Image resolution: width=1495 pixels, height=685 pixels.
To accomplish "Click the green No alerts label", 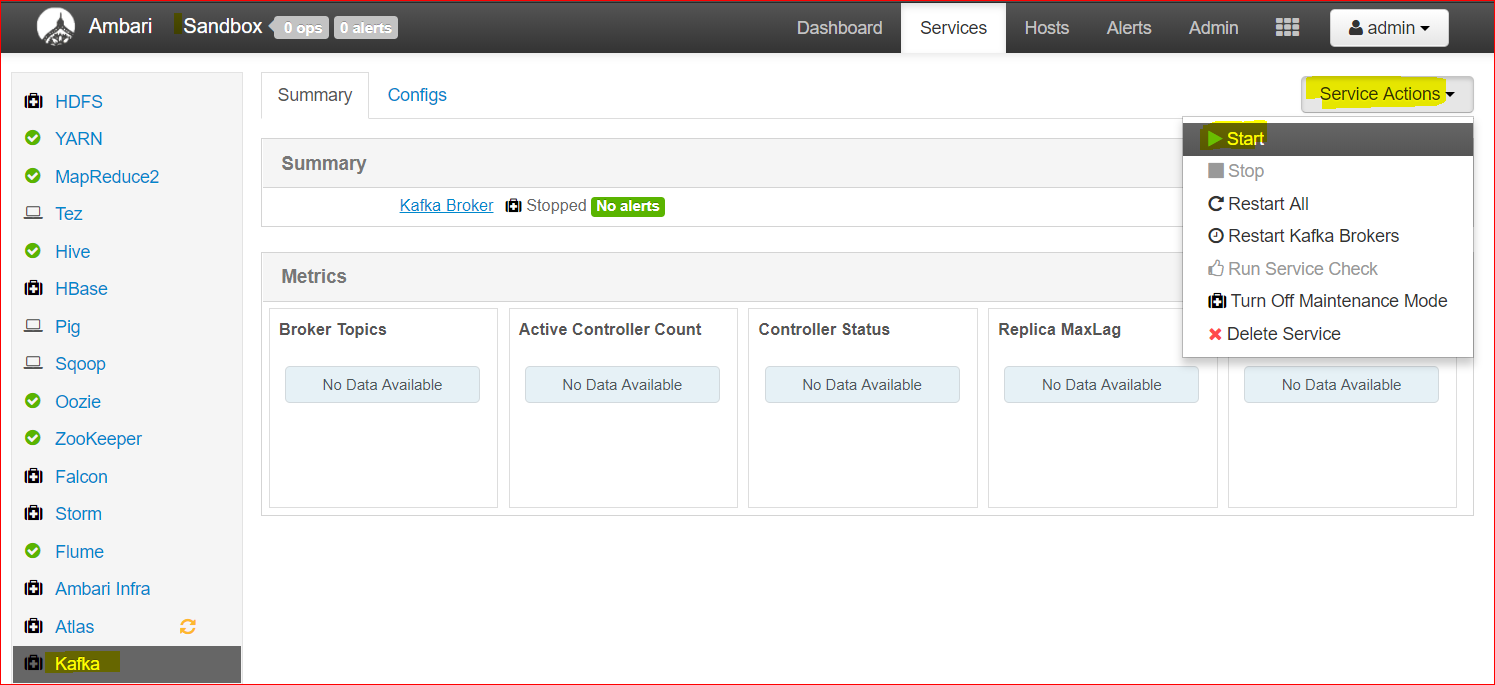I will point(628,206).
